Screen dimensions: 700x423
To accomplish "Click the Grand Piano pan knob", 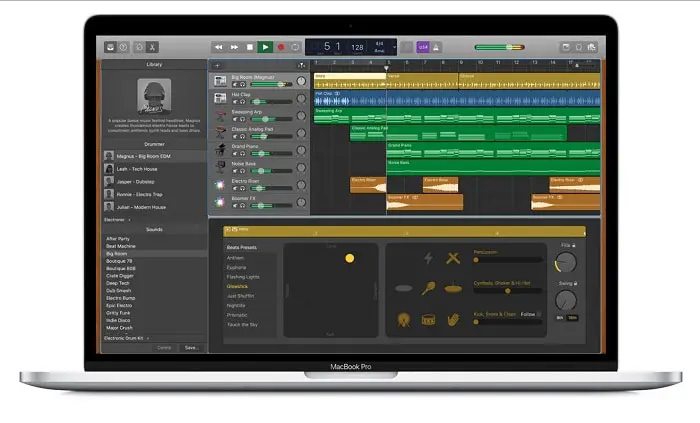I will tap(301, 150).
